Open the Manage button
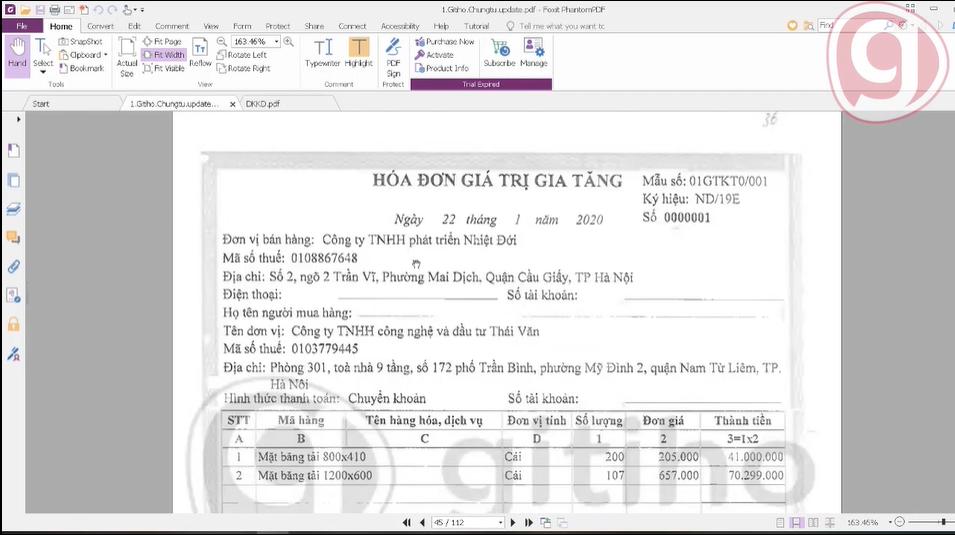Image resolution: width=955 pixels, height=535 pixels. 534,52
